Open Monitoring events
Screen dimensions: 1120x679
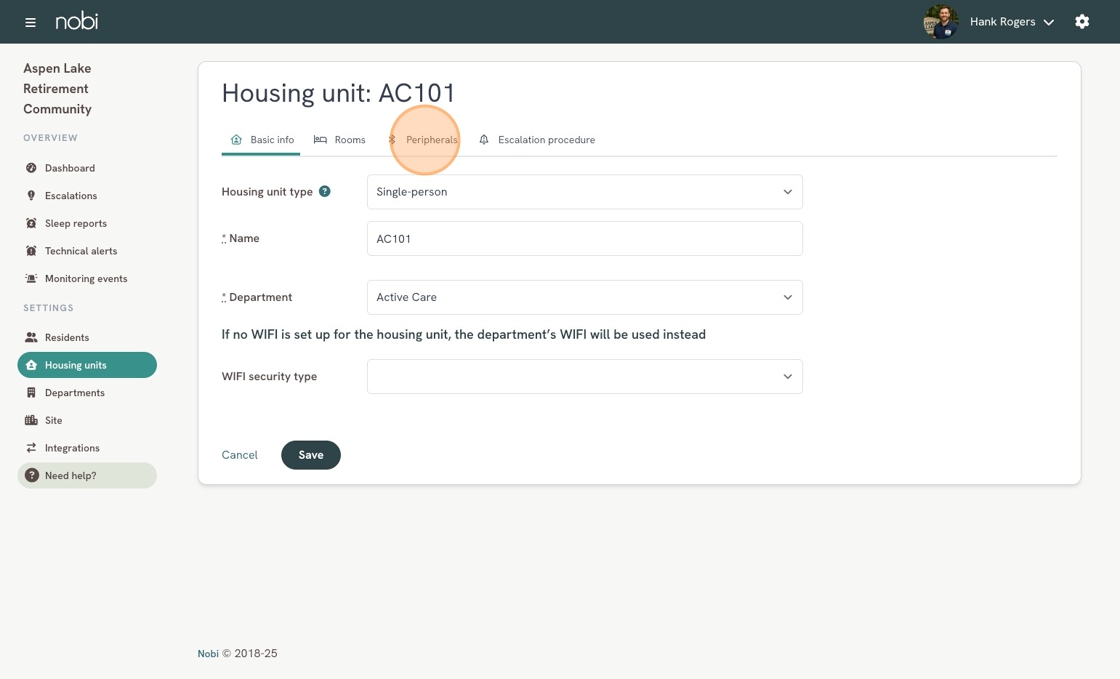tap(85, 279)
